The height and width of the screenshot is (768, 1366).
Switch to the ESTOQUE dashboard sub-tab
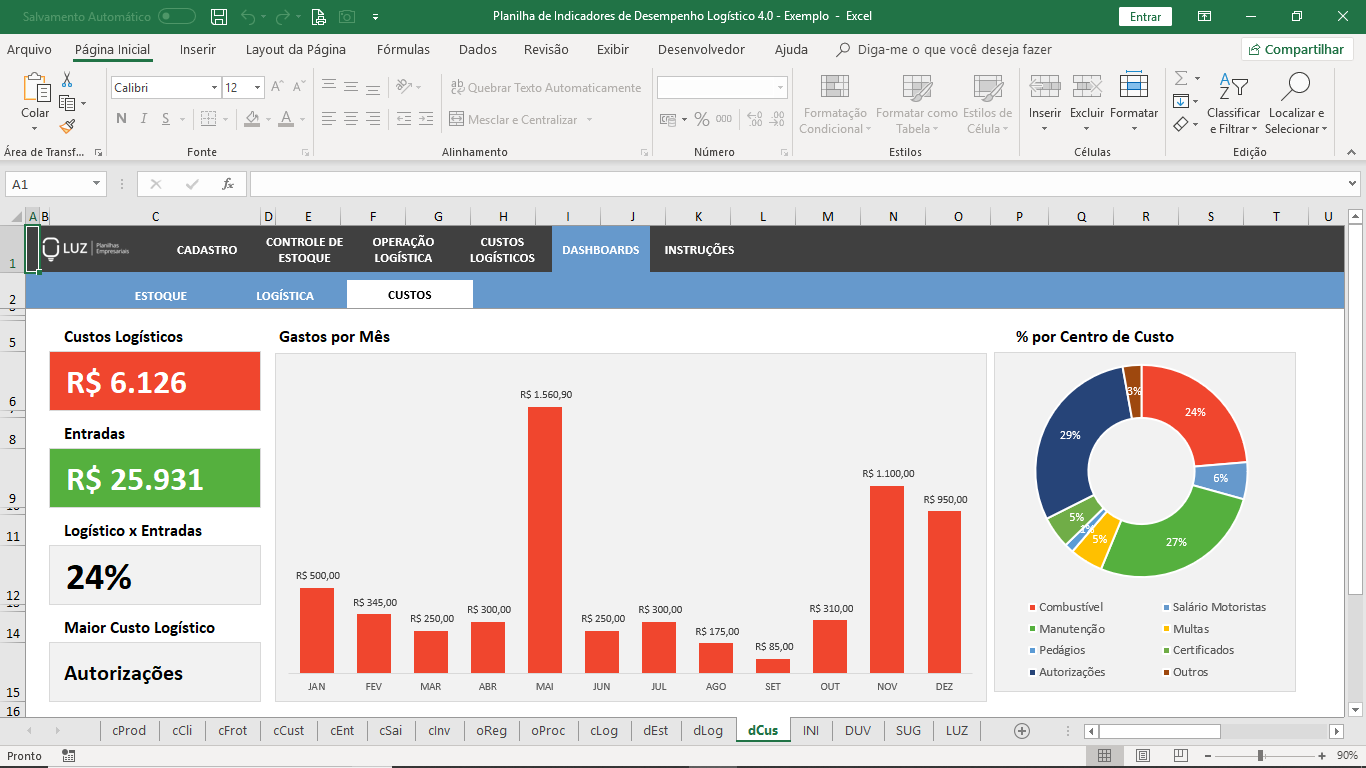[161, 295]
